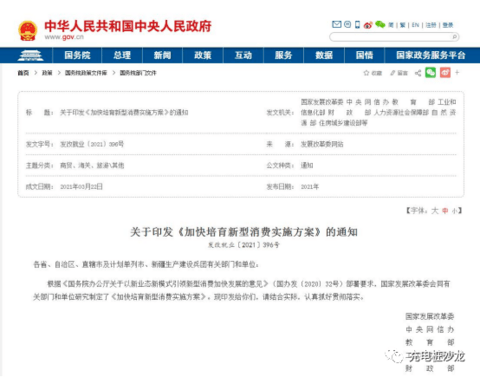Open the 国情 nav tab
480x377 pixels.
[x=364, y=55]
